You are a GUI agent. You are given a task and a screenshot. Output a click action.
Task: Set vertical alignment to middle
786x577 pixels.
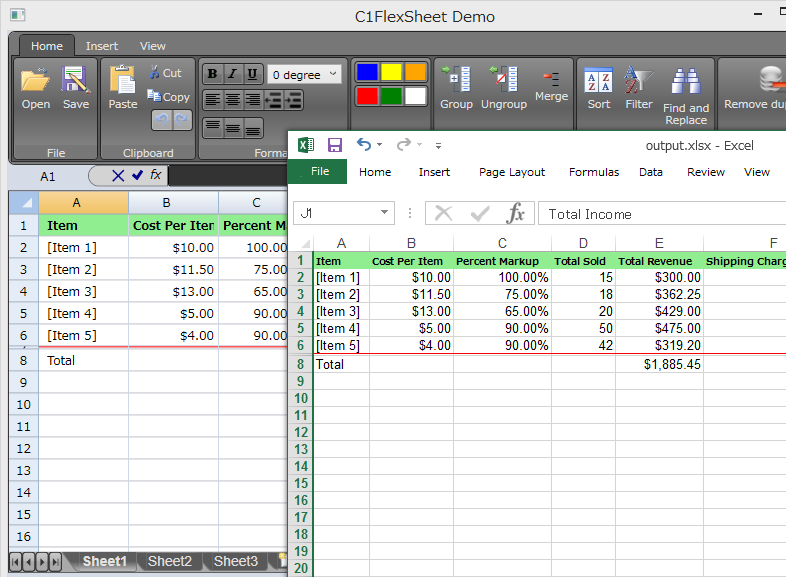tap(233, 128)
